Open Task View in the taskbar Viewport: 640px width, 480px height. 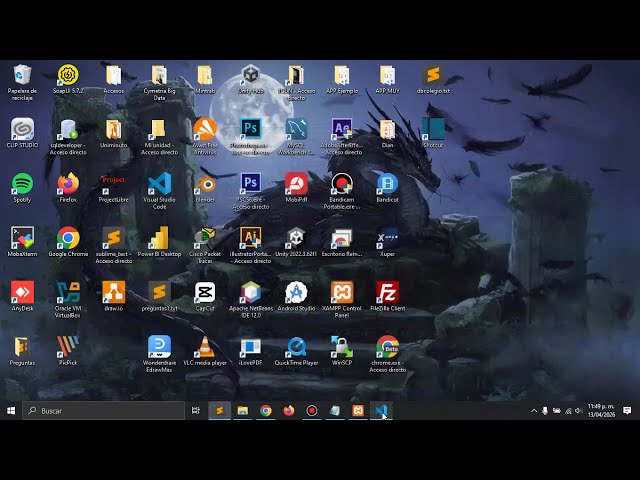pos(196,411)
